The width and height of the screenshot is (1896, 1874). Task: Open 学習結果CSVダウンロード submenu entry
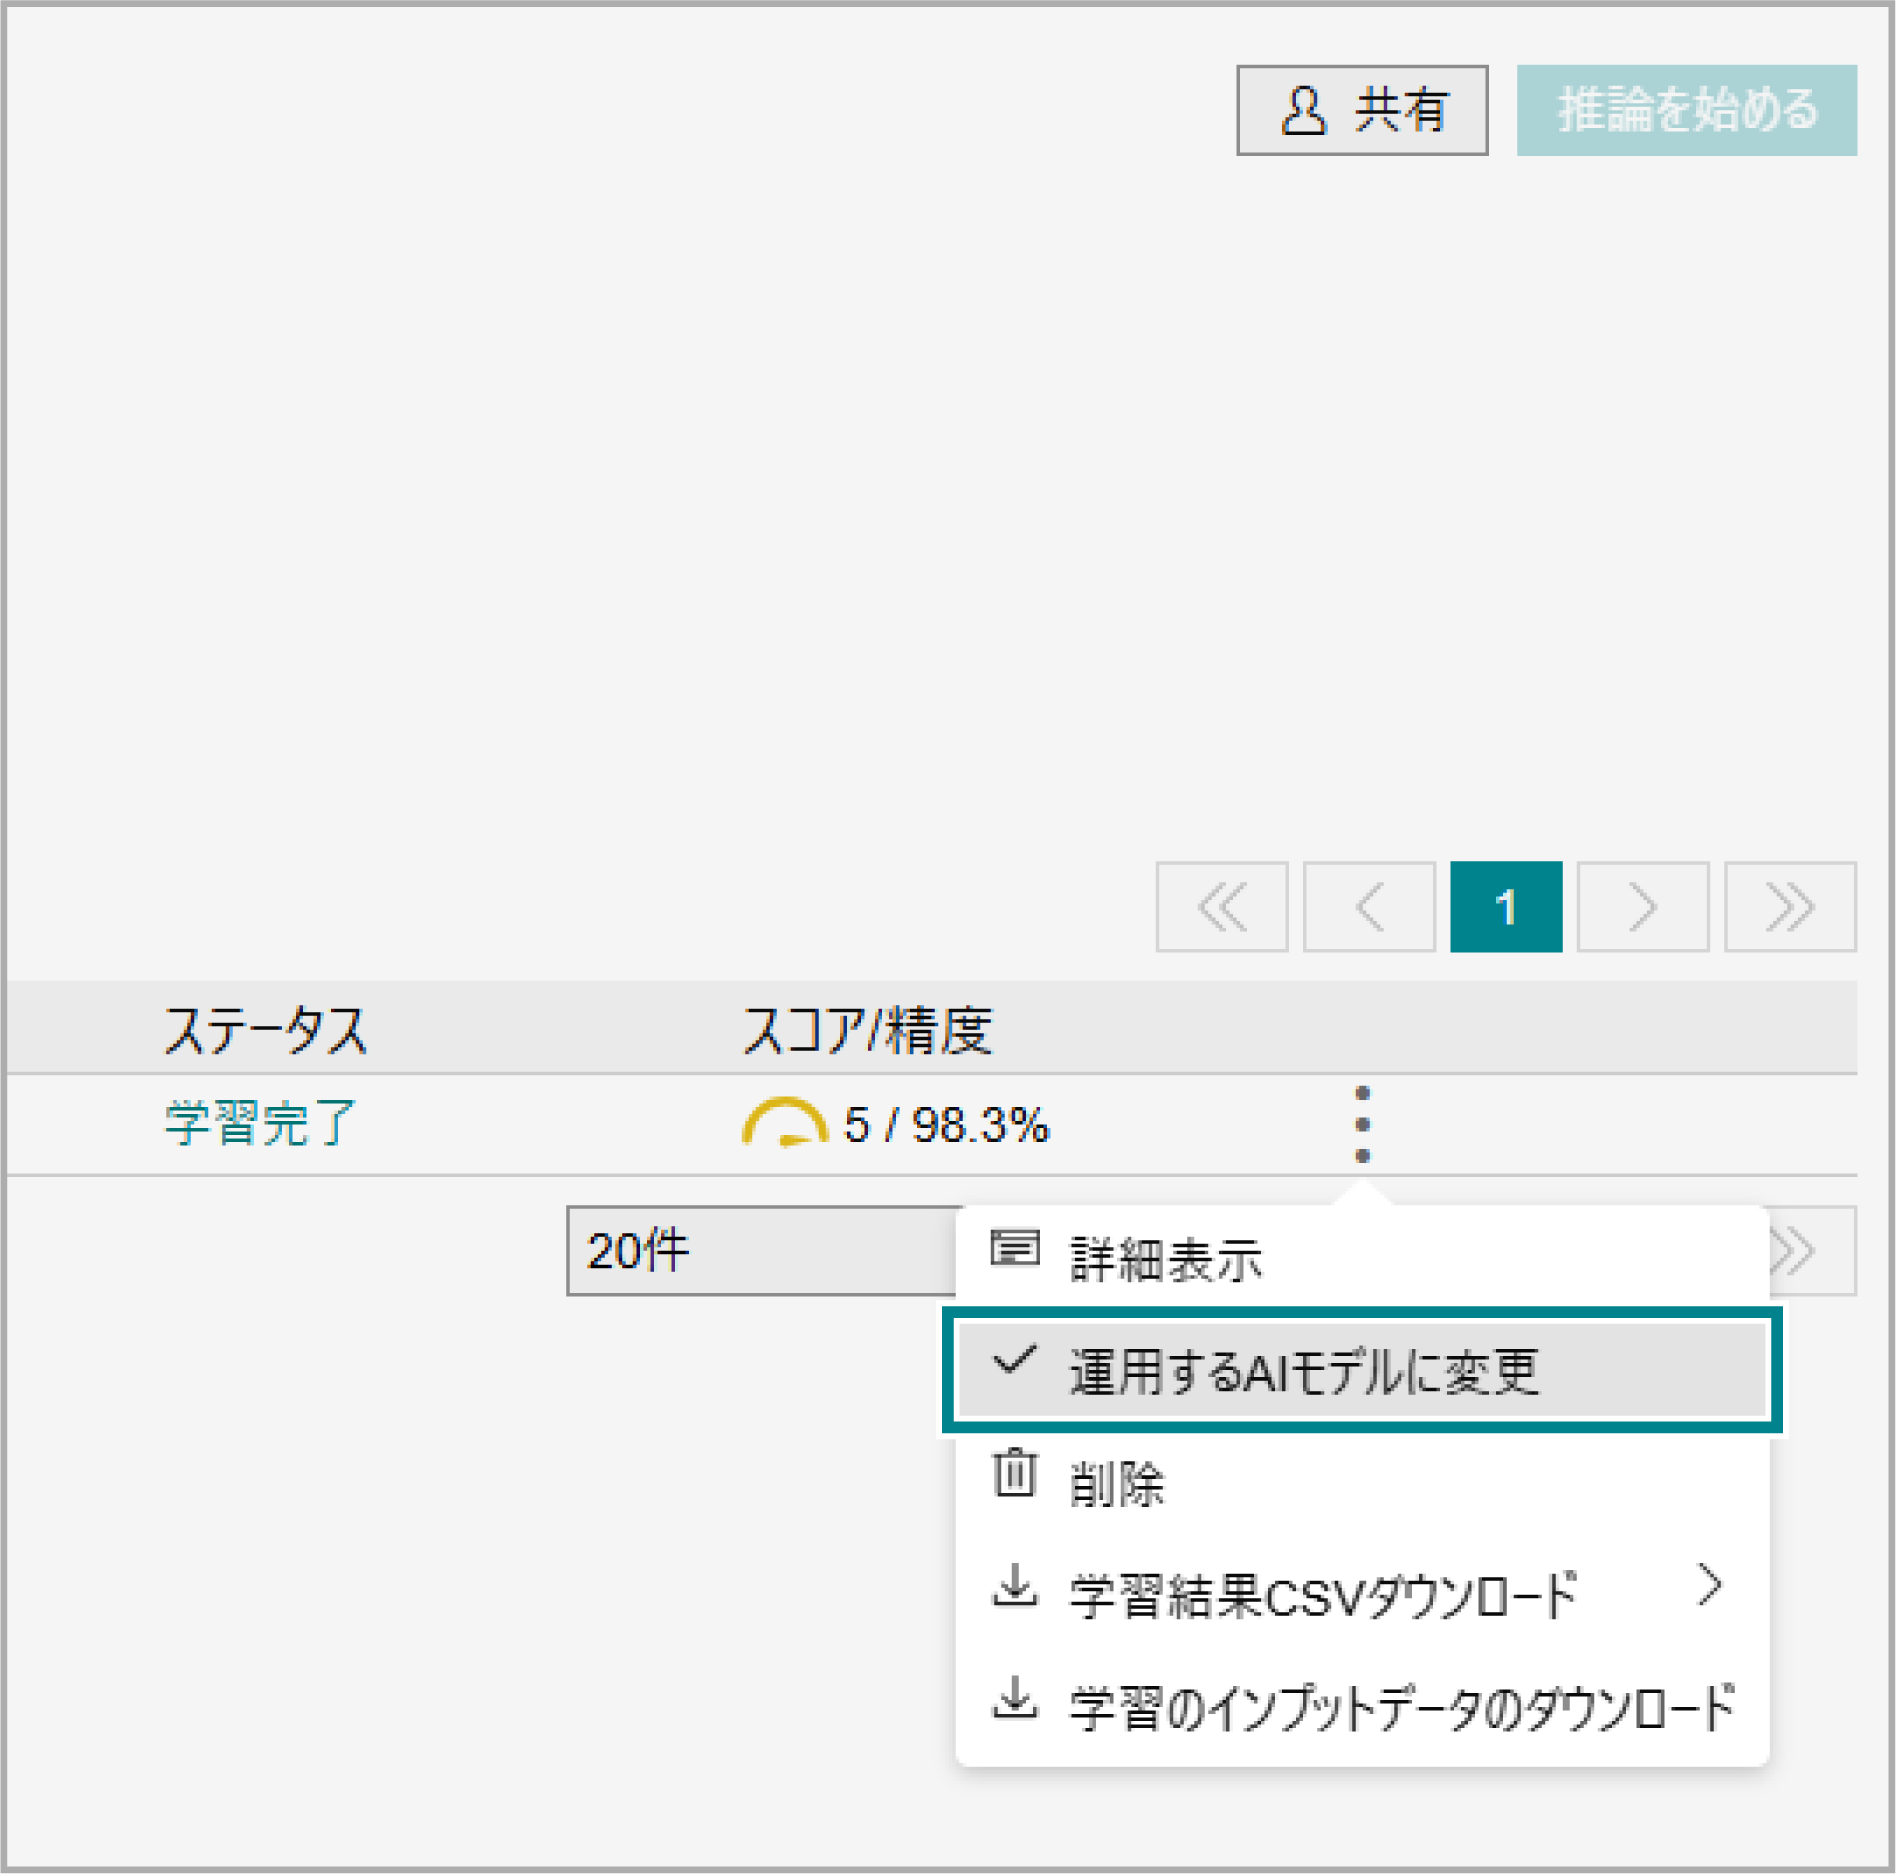point(1362,1594)
